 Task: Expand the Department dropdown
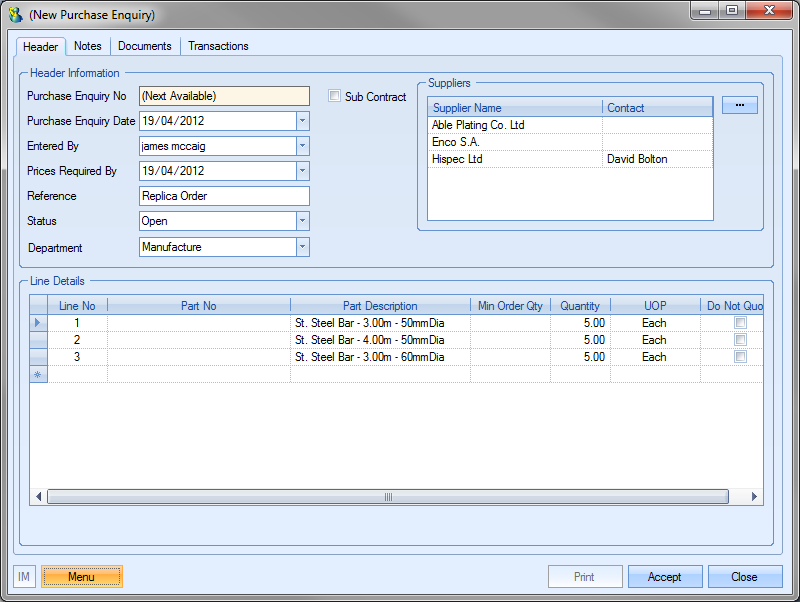[x=302, y=247]
